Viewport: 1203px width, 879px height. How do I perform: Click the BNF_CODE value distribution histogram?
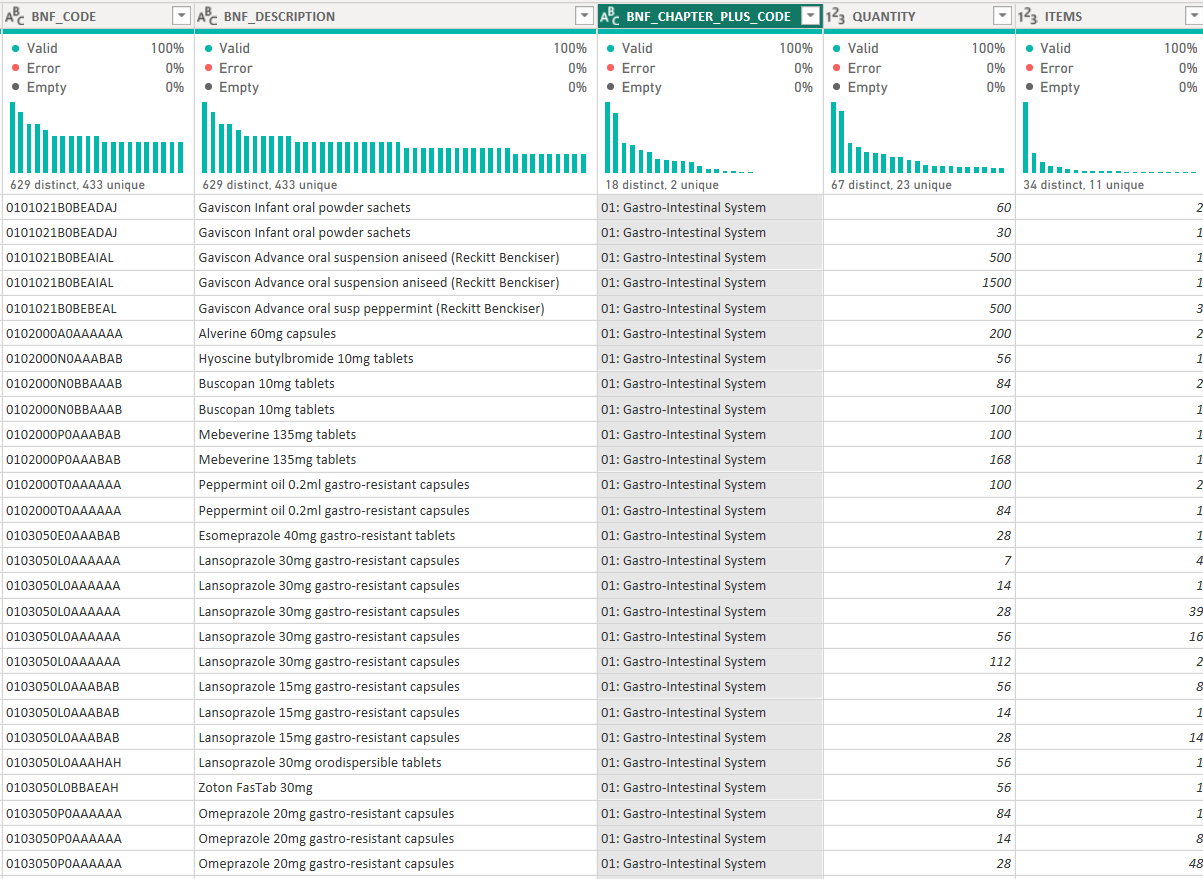point(97,139)
